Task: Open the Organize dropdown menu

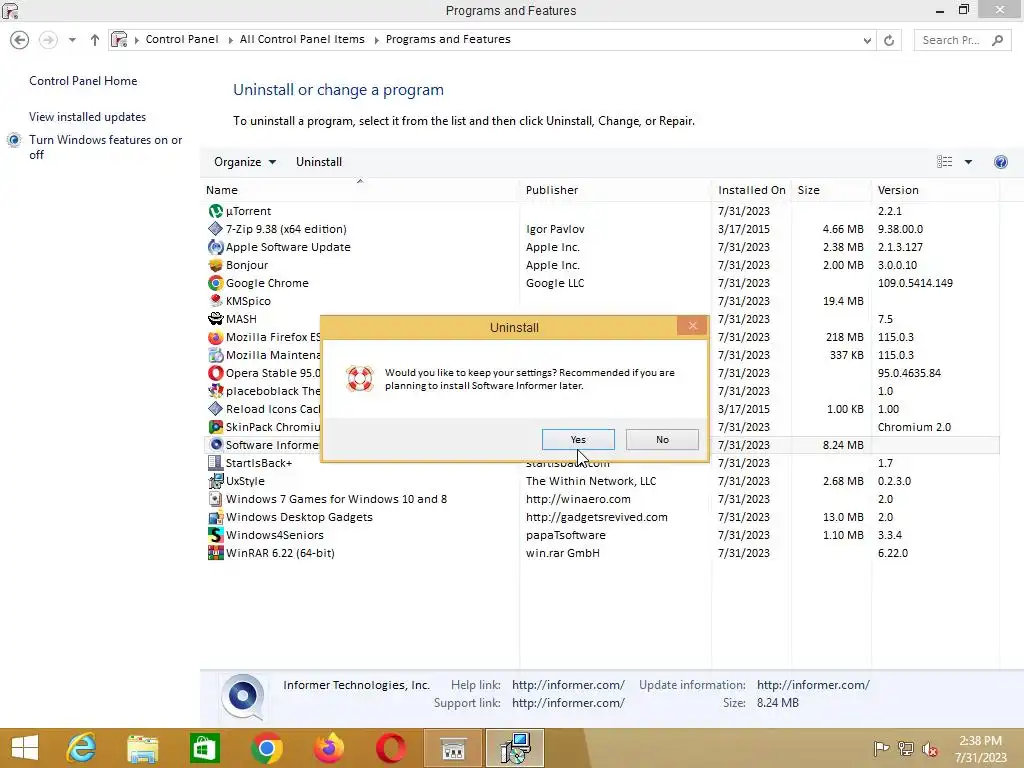Action: pos(245,162)
